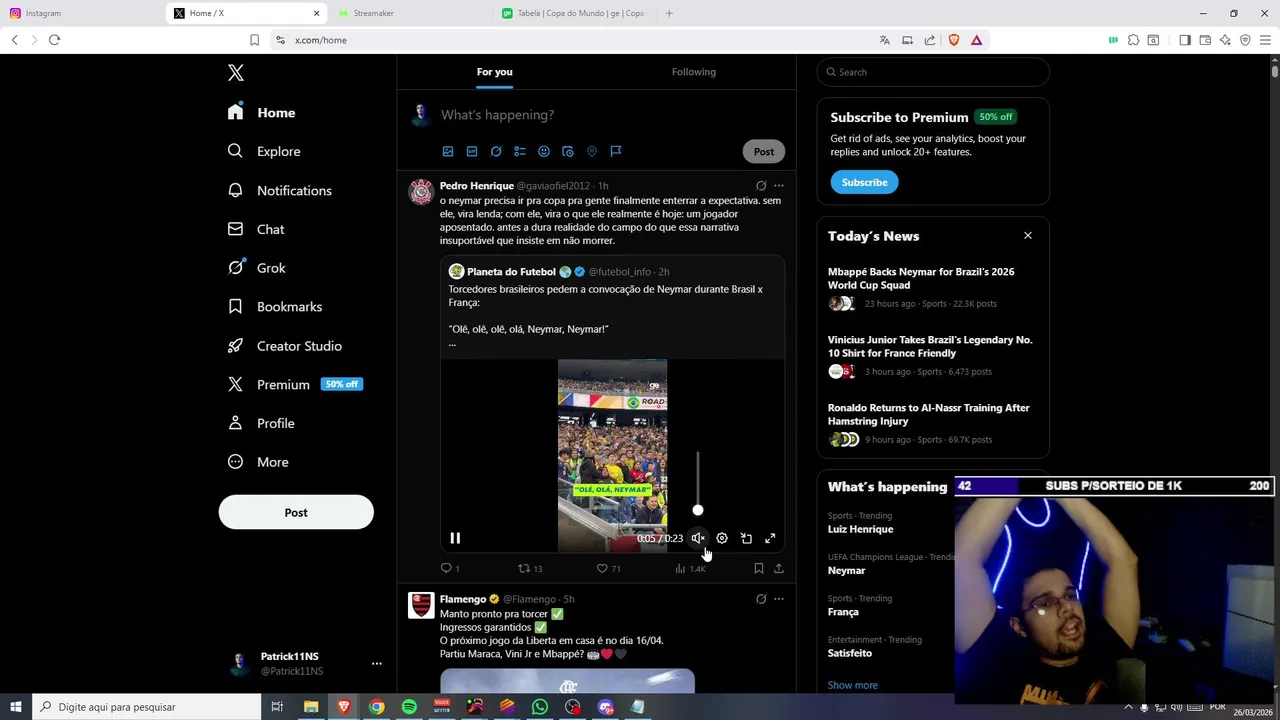Switch to the Following tab
Image resolution: width=1280 pixels, height=720 pixels.
click(x=693, y=72)
